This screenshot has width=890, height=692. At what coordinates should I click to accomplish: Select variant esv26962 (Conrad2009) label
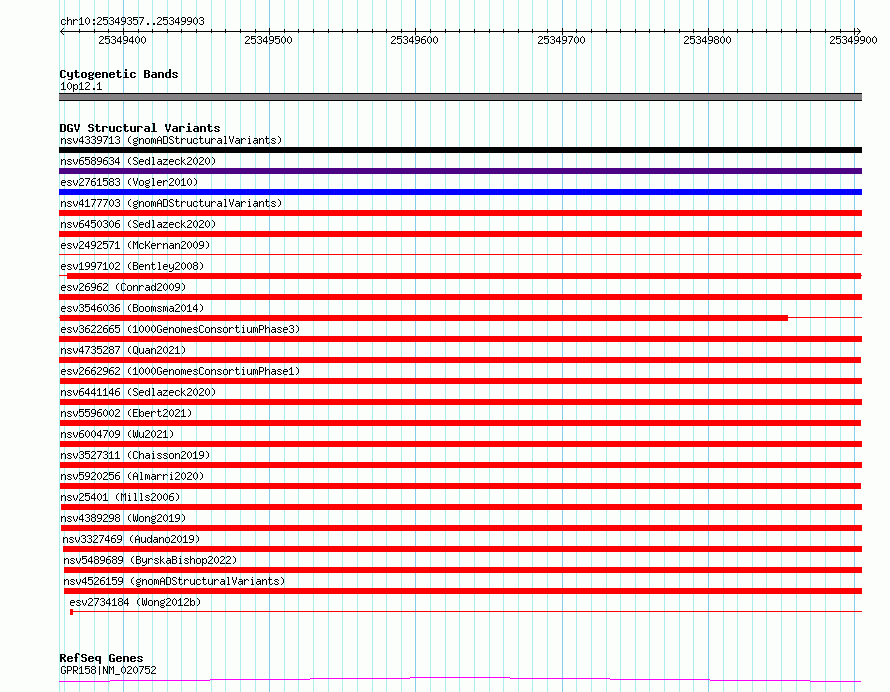(x=123, y=287)
